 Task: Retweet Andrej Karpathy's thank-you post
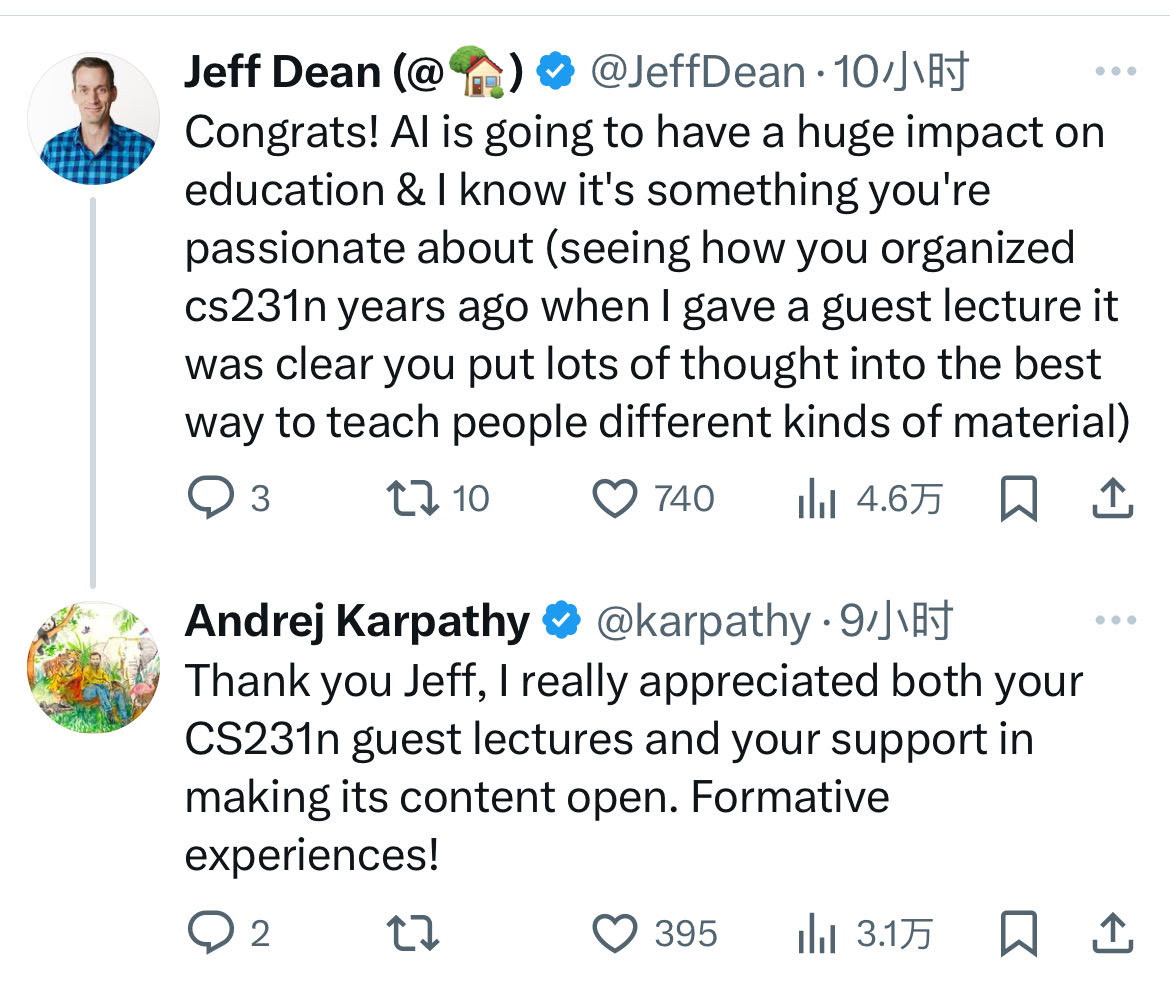412,934
